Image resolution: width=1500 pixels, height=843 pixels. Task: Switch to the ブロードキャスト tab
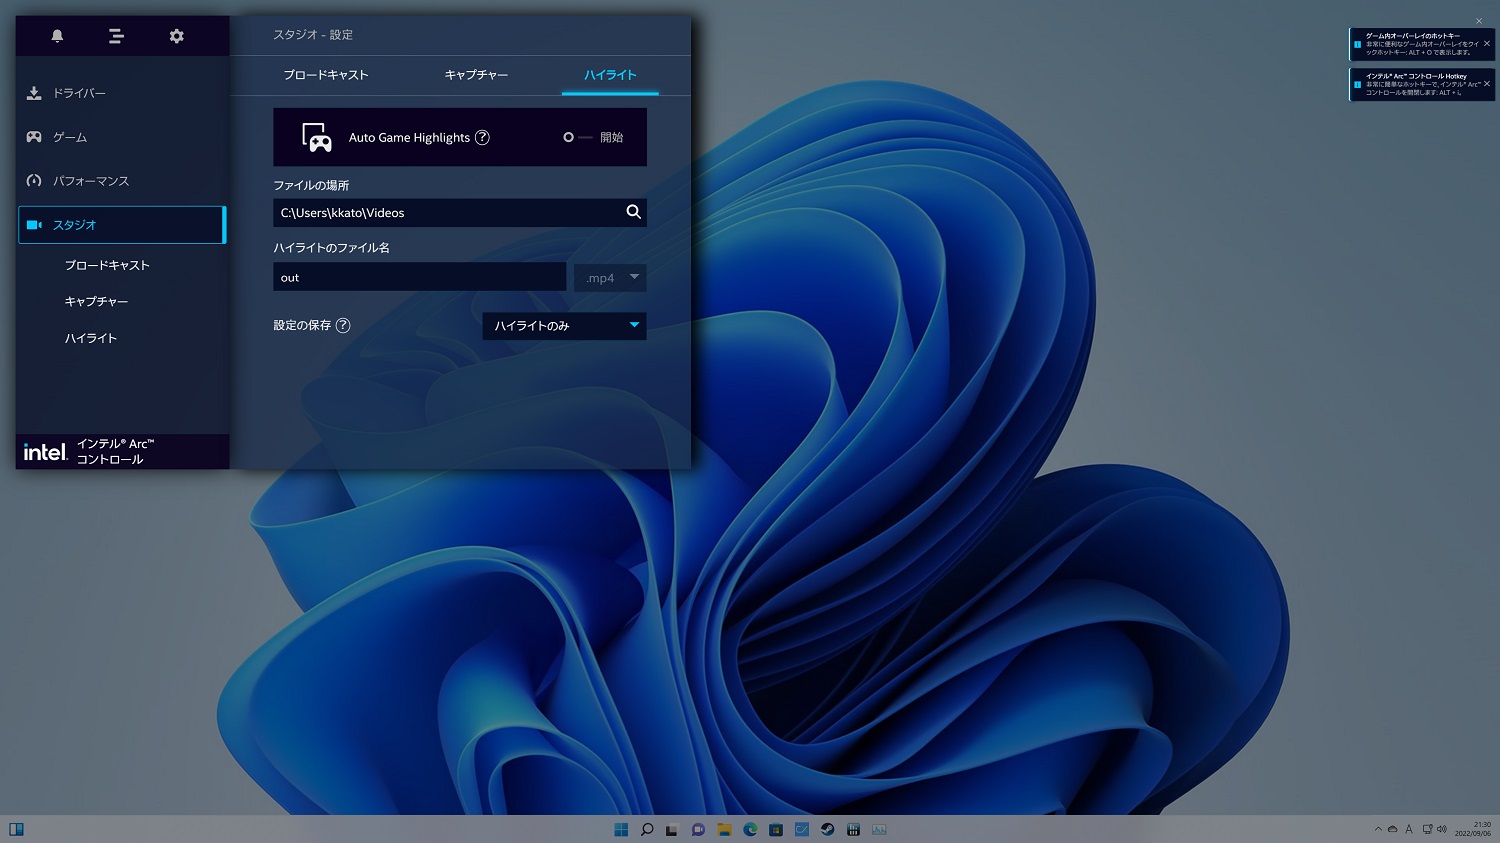click(x=326, y=75)
